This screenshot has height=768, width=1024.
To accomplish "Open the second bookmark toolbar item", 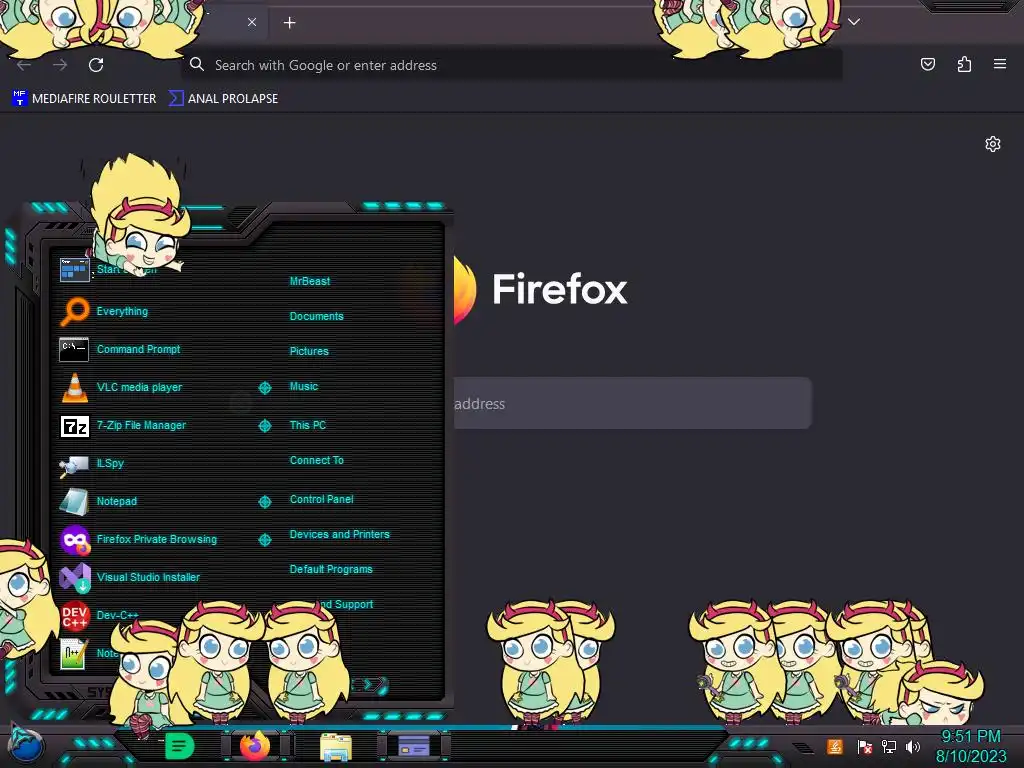I will click(223, 99).
